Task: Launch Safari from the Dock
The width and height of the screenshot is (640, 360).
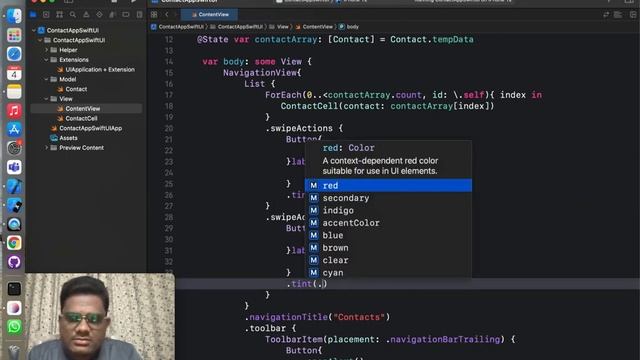Action: (14, 54)
